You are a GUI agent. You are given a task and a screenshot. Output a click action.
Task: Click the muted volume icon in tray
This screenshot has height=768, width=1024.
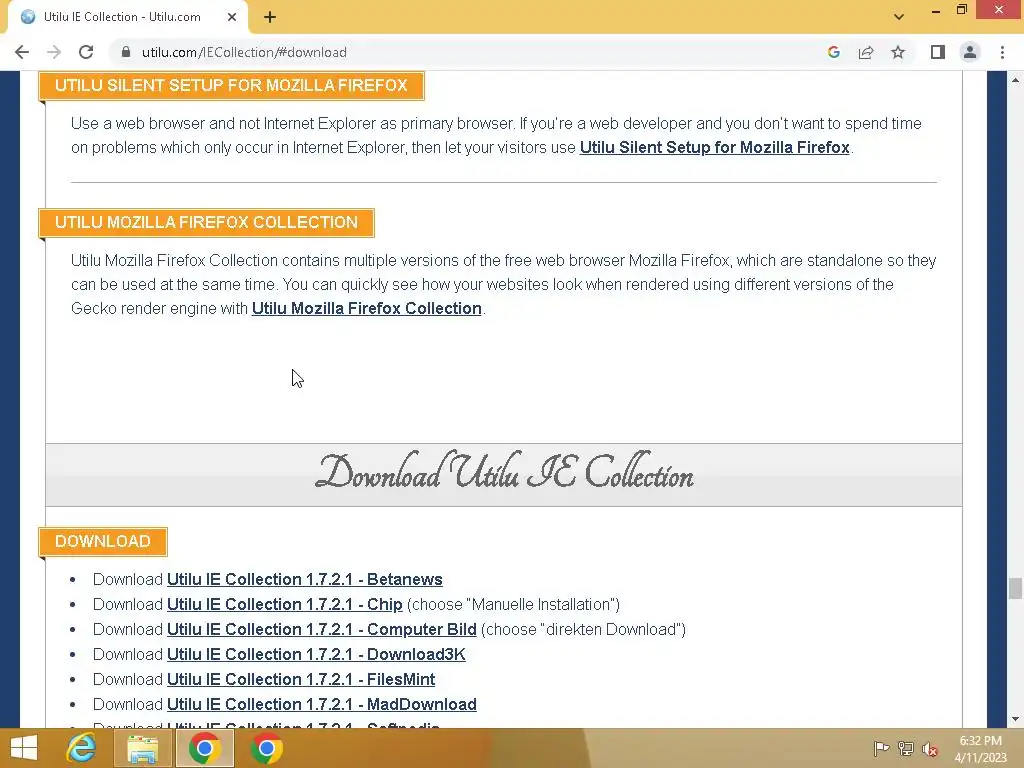coord(929,749)
